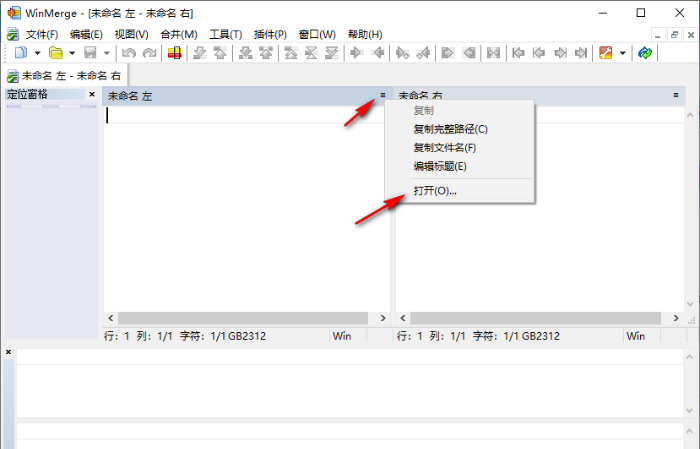Click the right pane header menu icon
Viewport: 700px width, 449px height.
coord(676,95)
